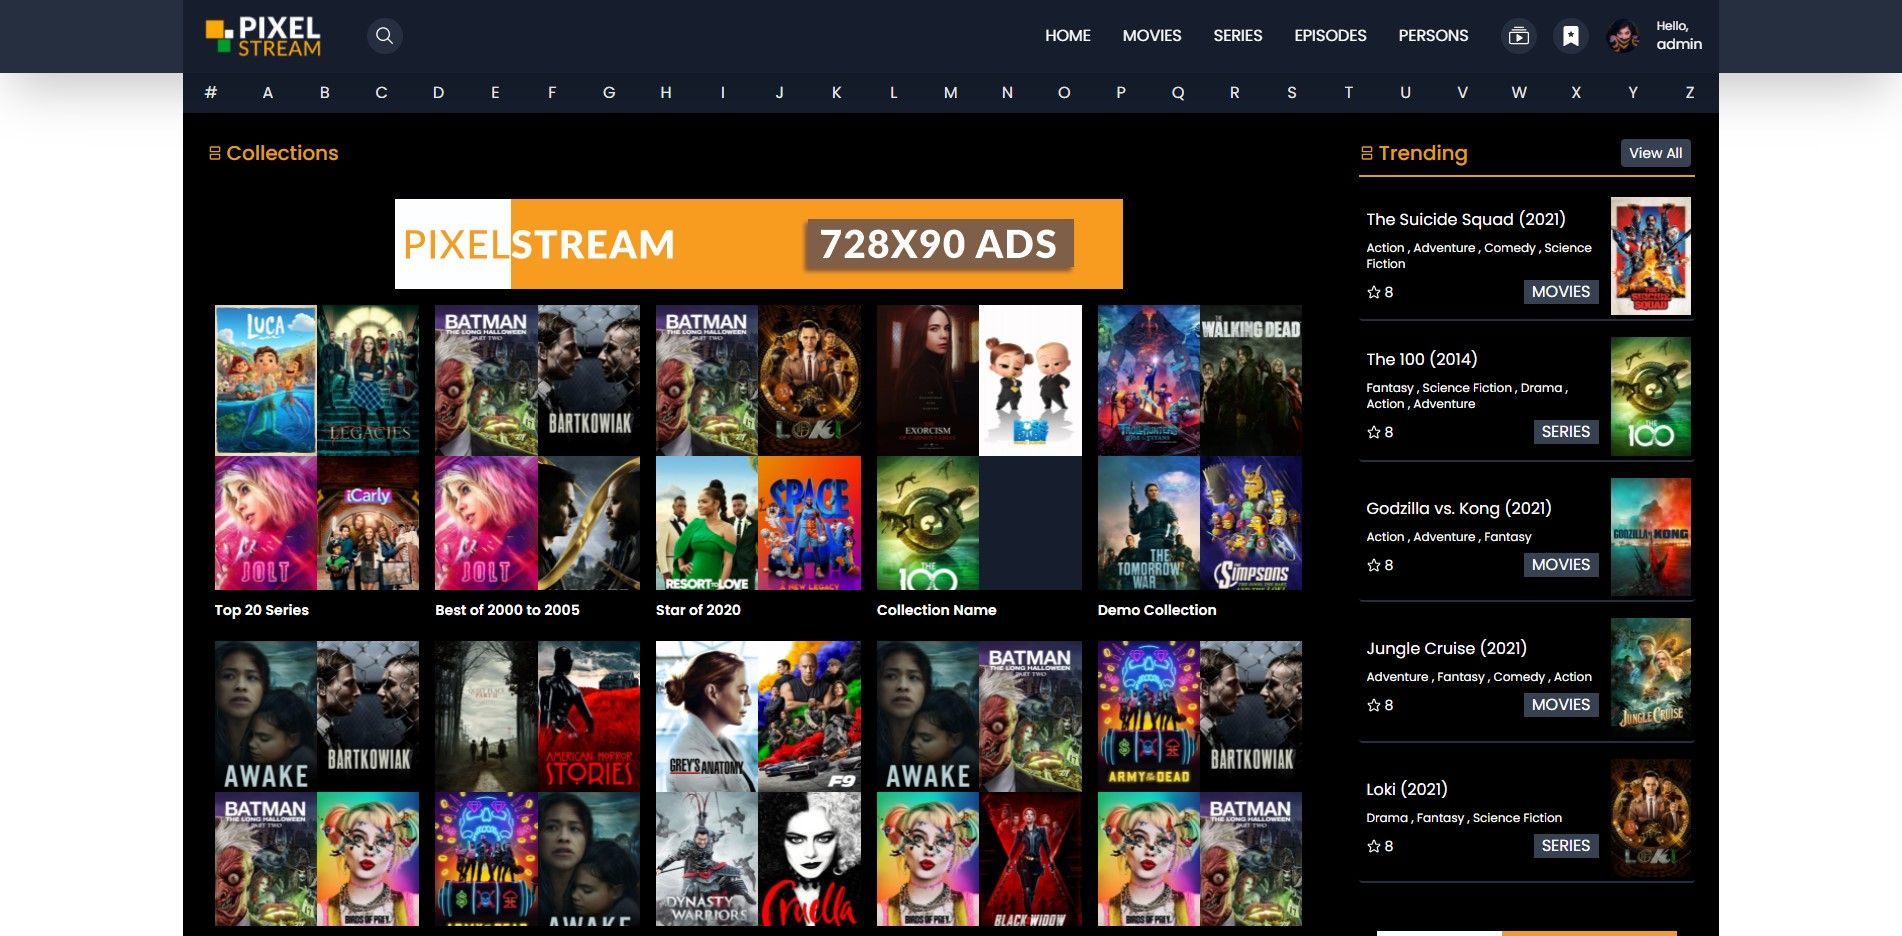The height and width of the screenshot is (936, 1902).
Task: Open the SERIES menu item
Action: click(1237, 36)
